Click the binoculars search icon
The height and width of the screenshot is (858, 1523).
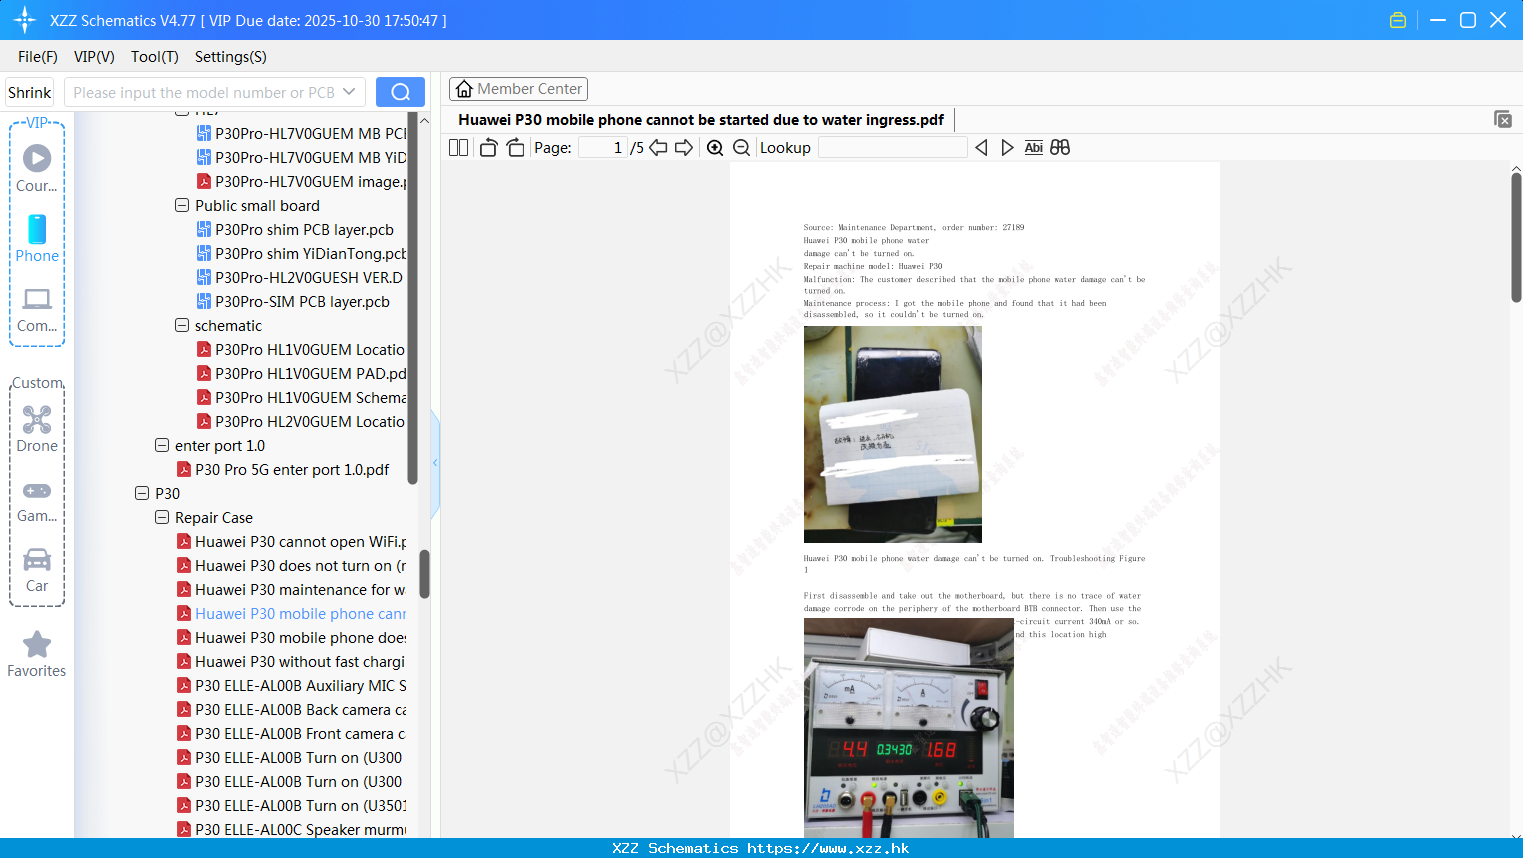pyautogui.click(x=1060, y=148)
